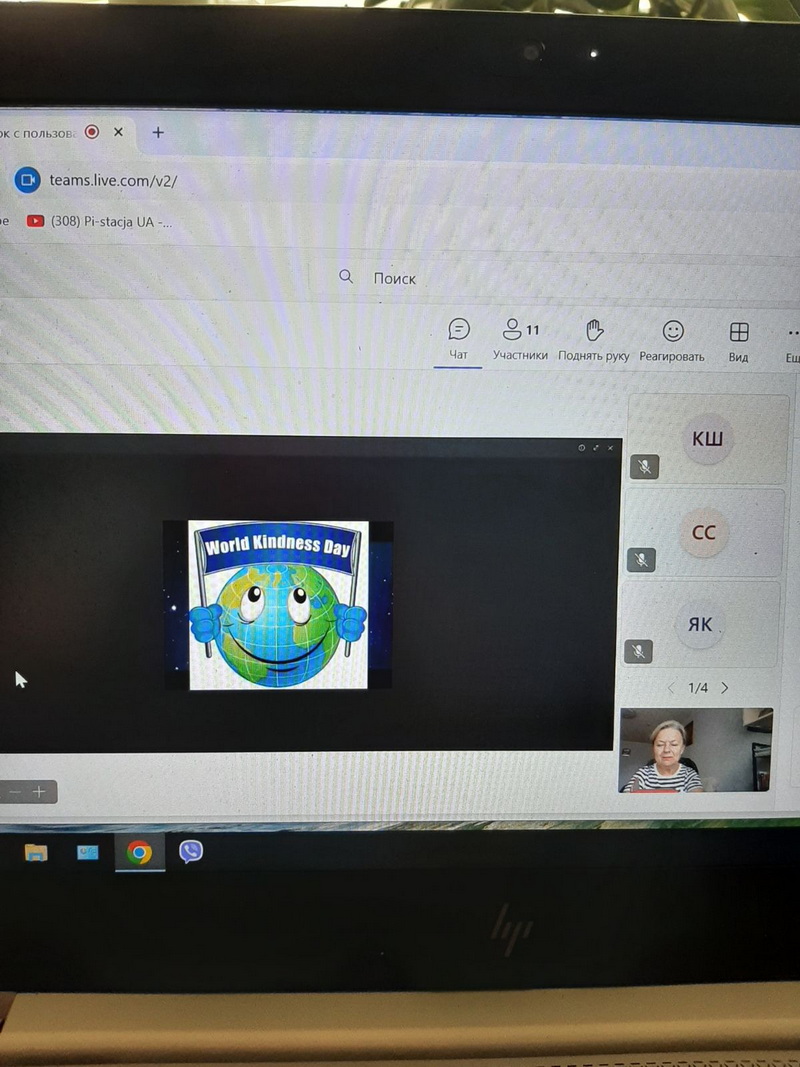Screen dimensions: 800x1067
Task: Open the Чат (Chat) panel
Action: pyautogui.click(x=458, y=339)
